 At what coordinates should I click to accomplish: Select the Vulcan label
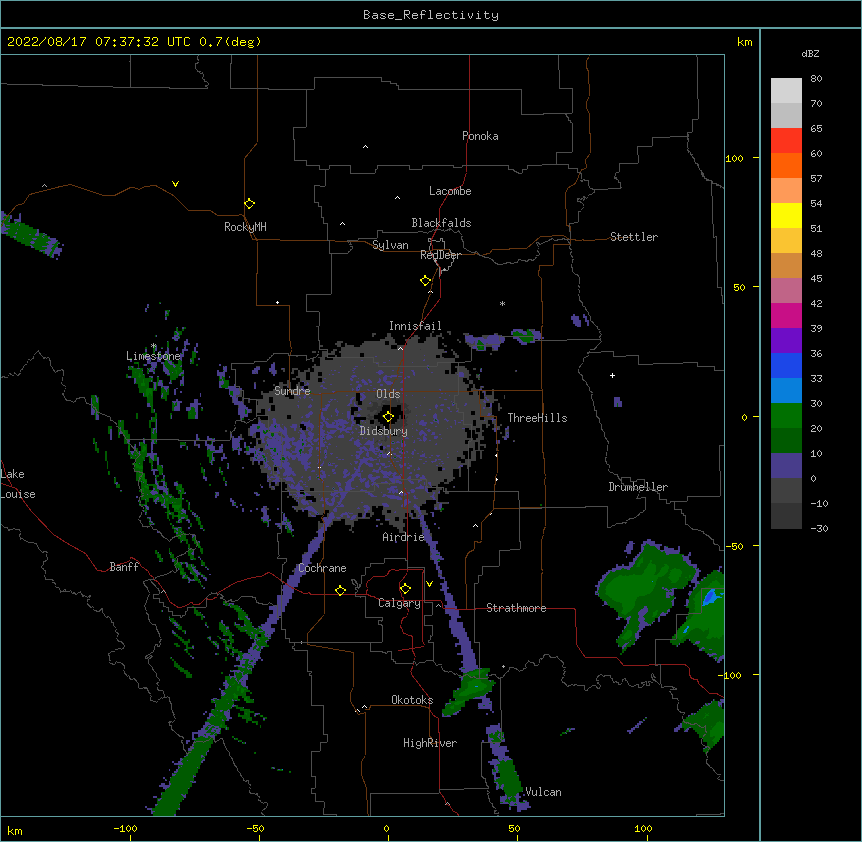tap(543, 792)
